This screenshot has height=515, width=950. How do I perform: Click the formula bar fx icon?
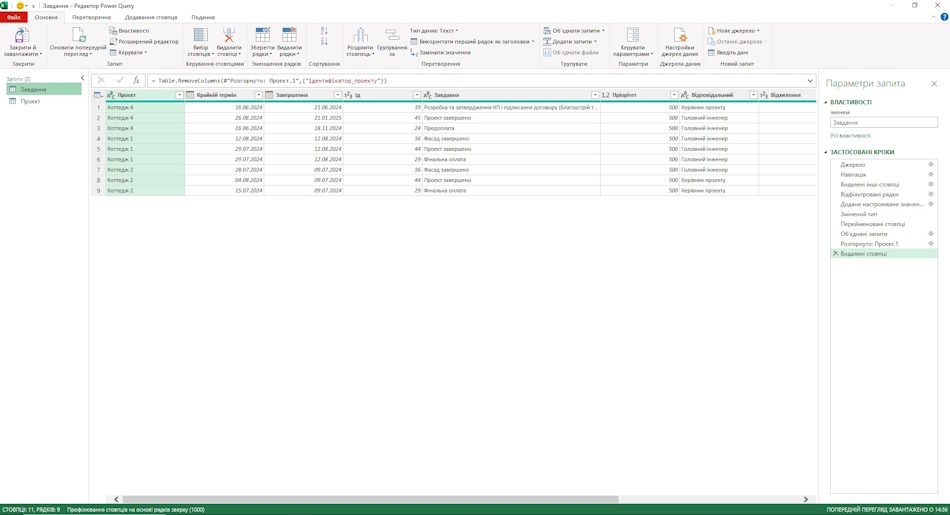click(x=136, y=80)
